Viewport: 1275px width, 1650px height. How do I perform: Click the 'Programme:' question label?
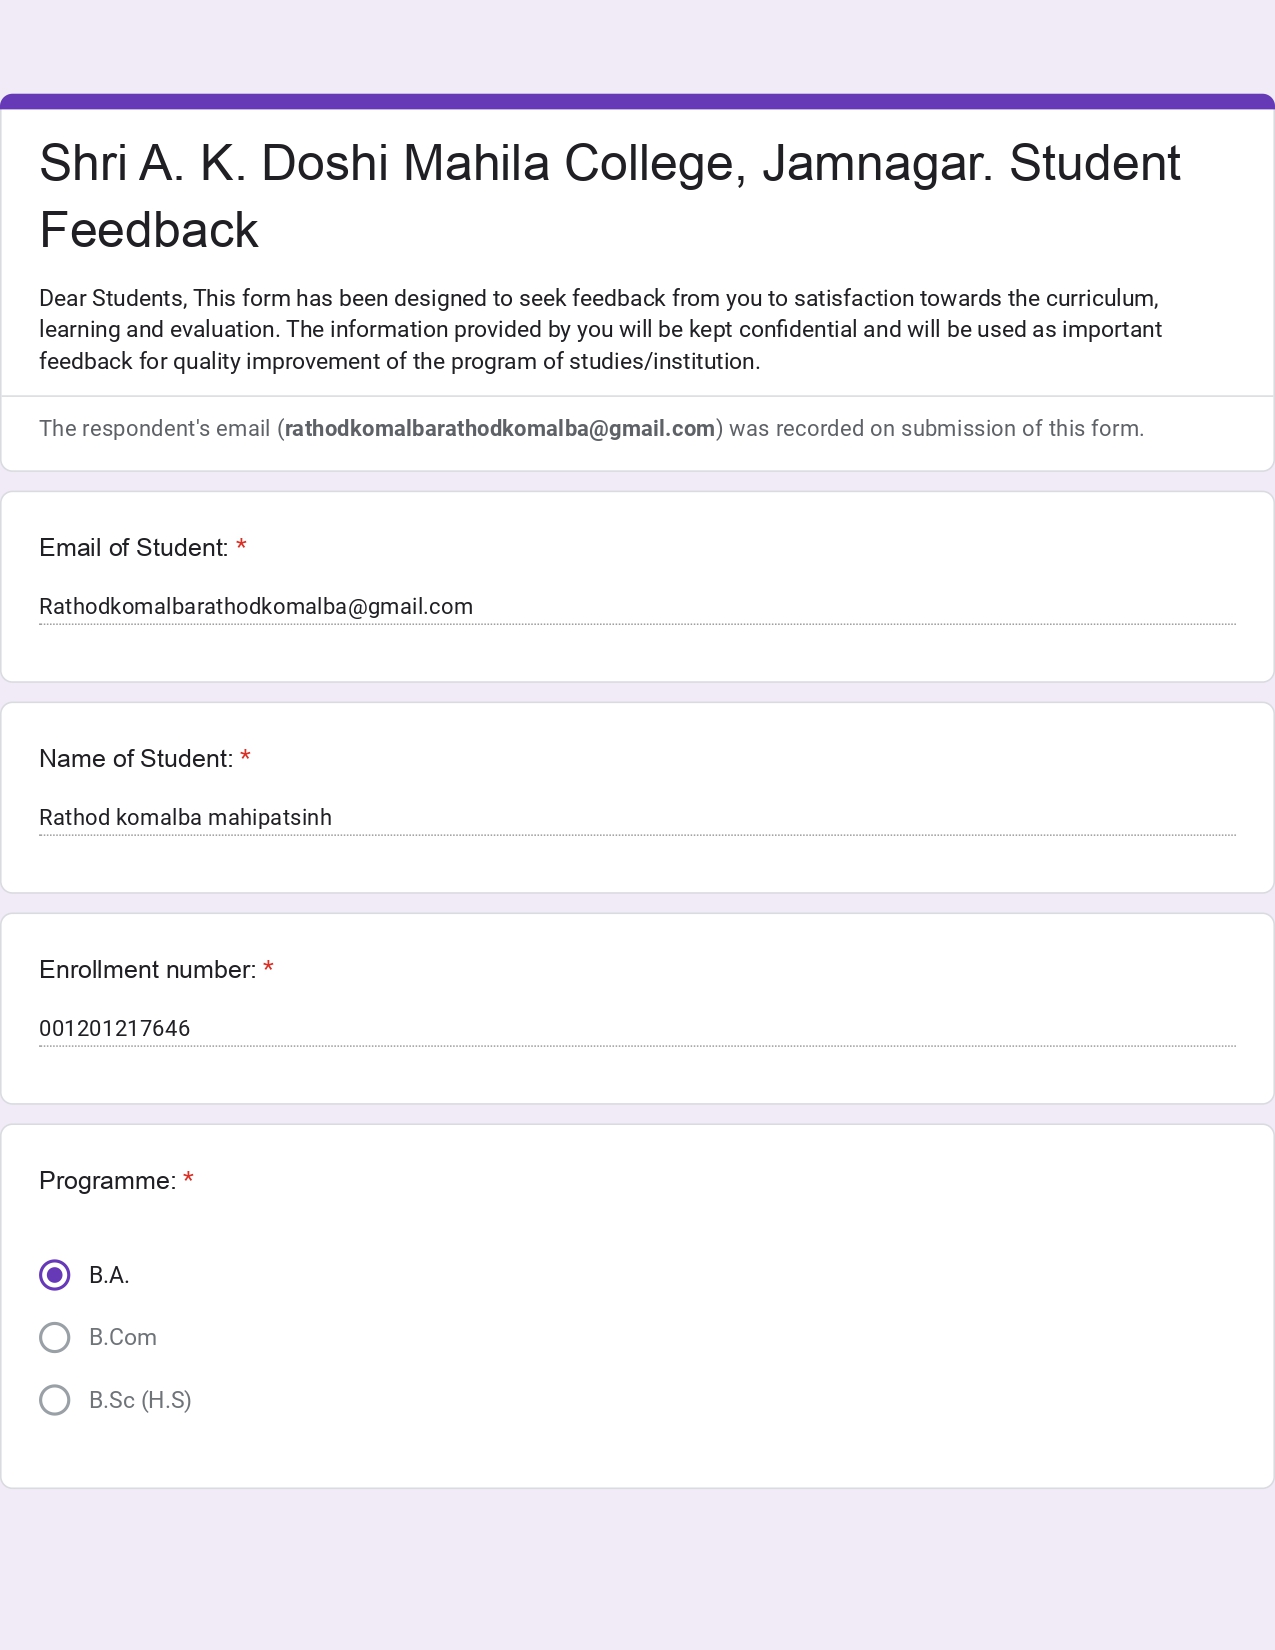click(x=107, y=1181)
